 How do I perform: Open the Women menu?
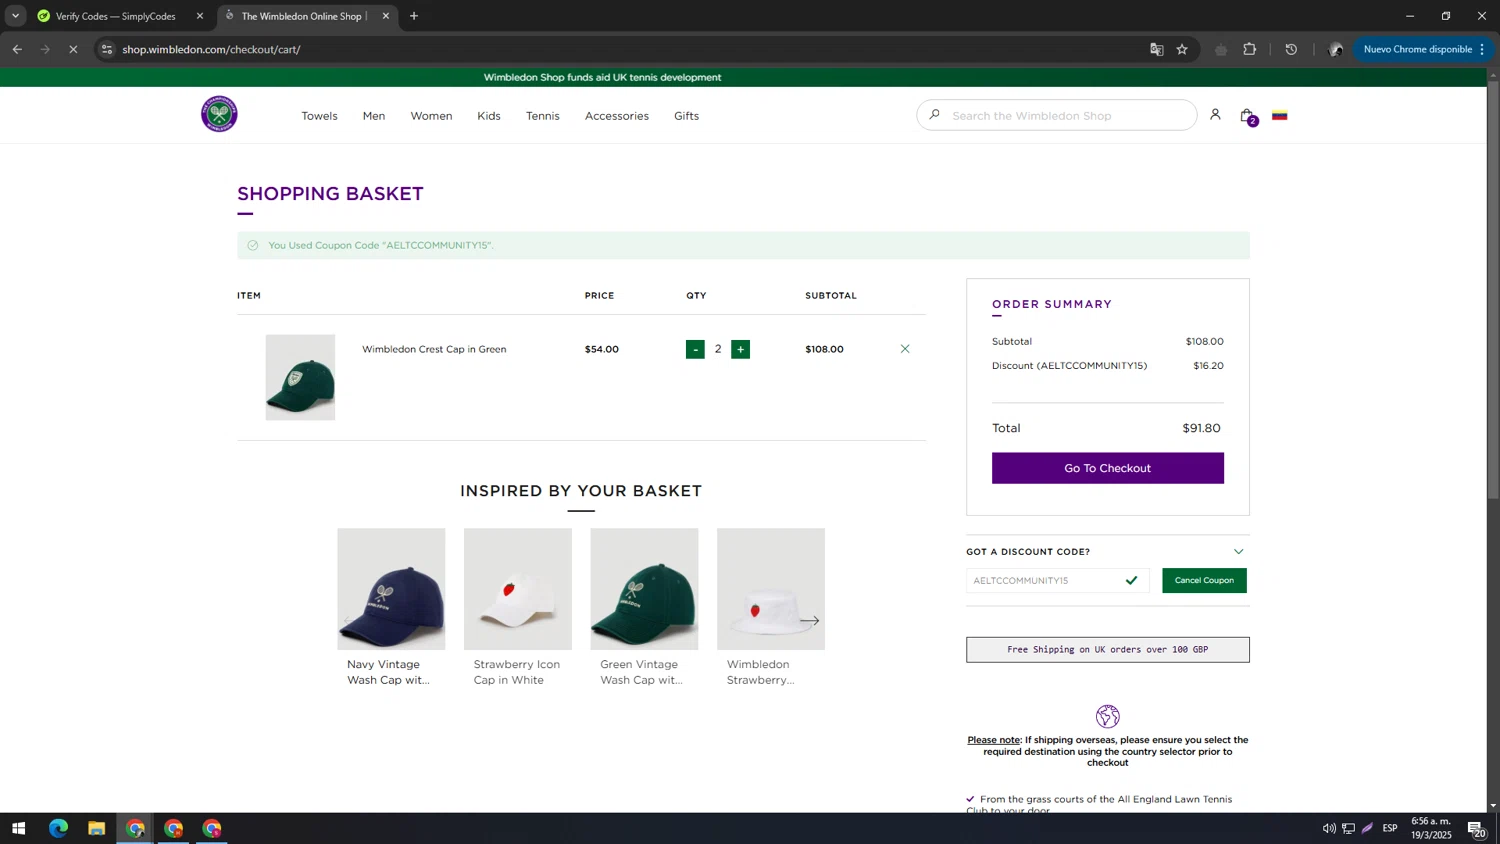431,116
